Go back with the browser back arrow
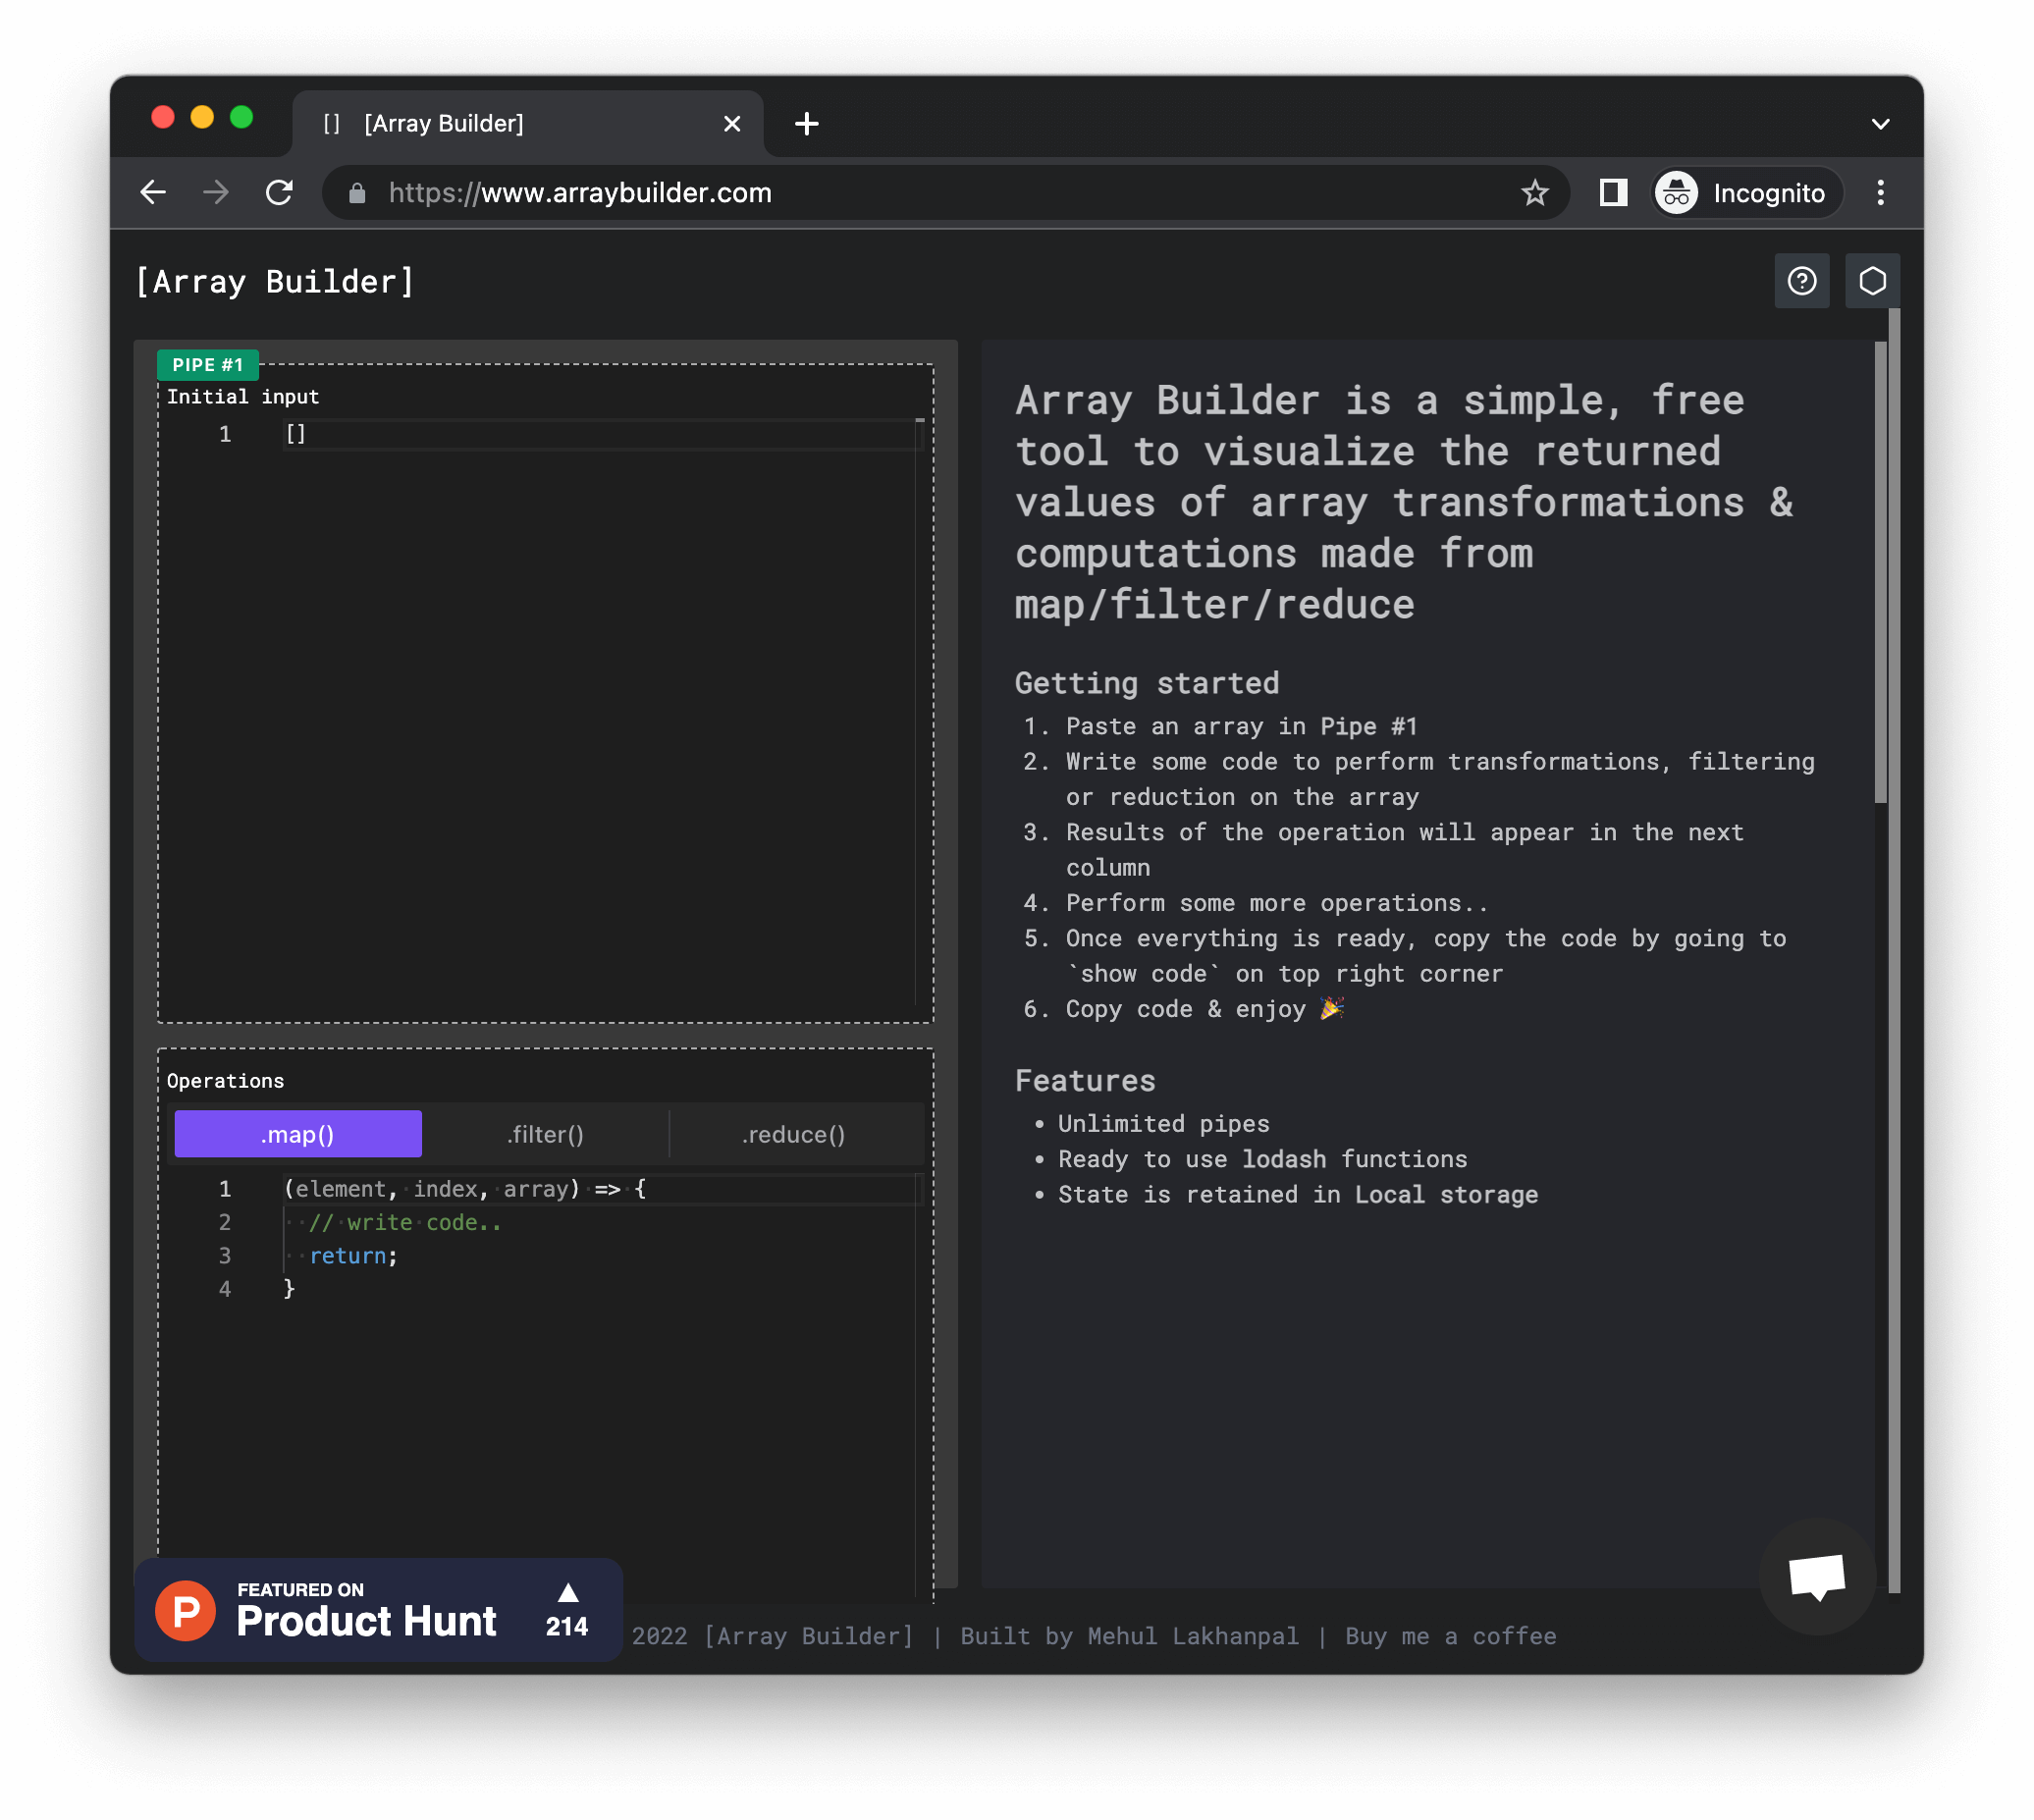2034x1820 pixels. [x=153, y=192]
